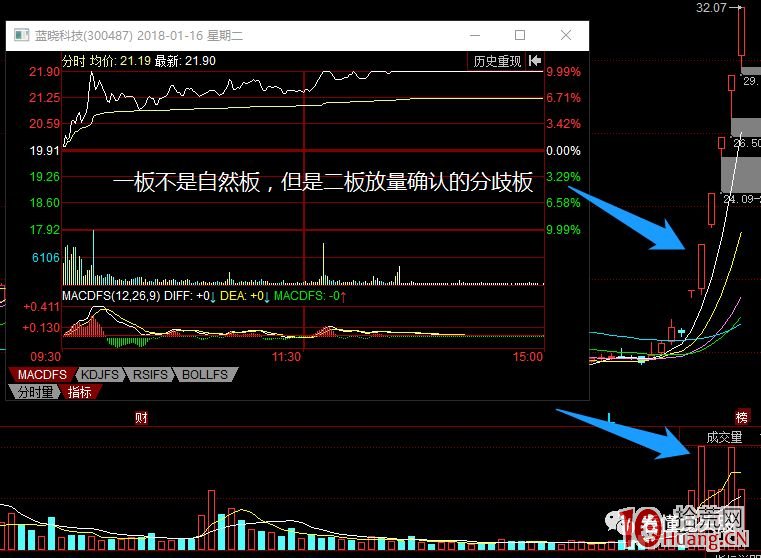Viewport: 761px width, 558px height.
Task: Click the T marker on the daily candles
Action: [x=691, y=294]
